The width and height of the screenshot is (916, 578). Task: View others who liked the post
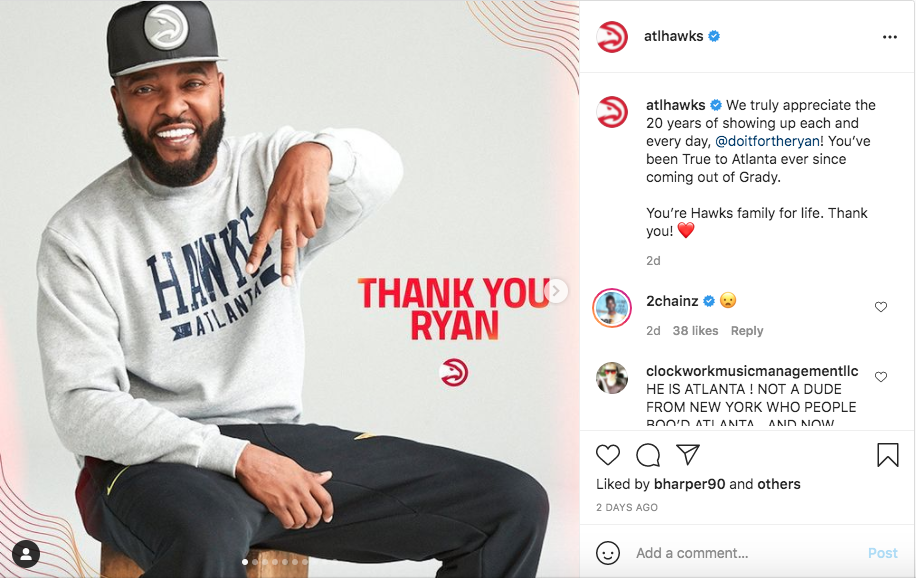[x=779, y=484]
